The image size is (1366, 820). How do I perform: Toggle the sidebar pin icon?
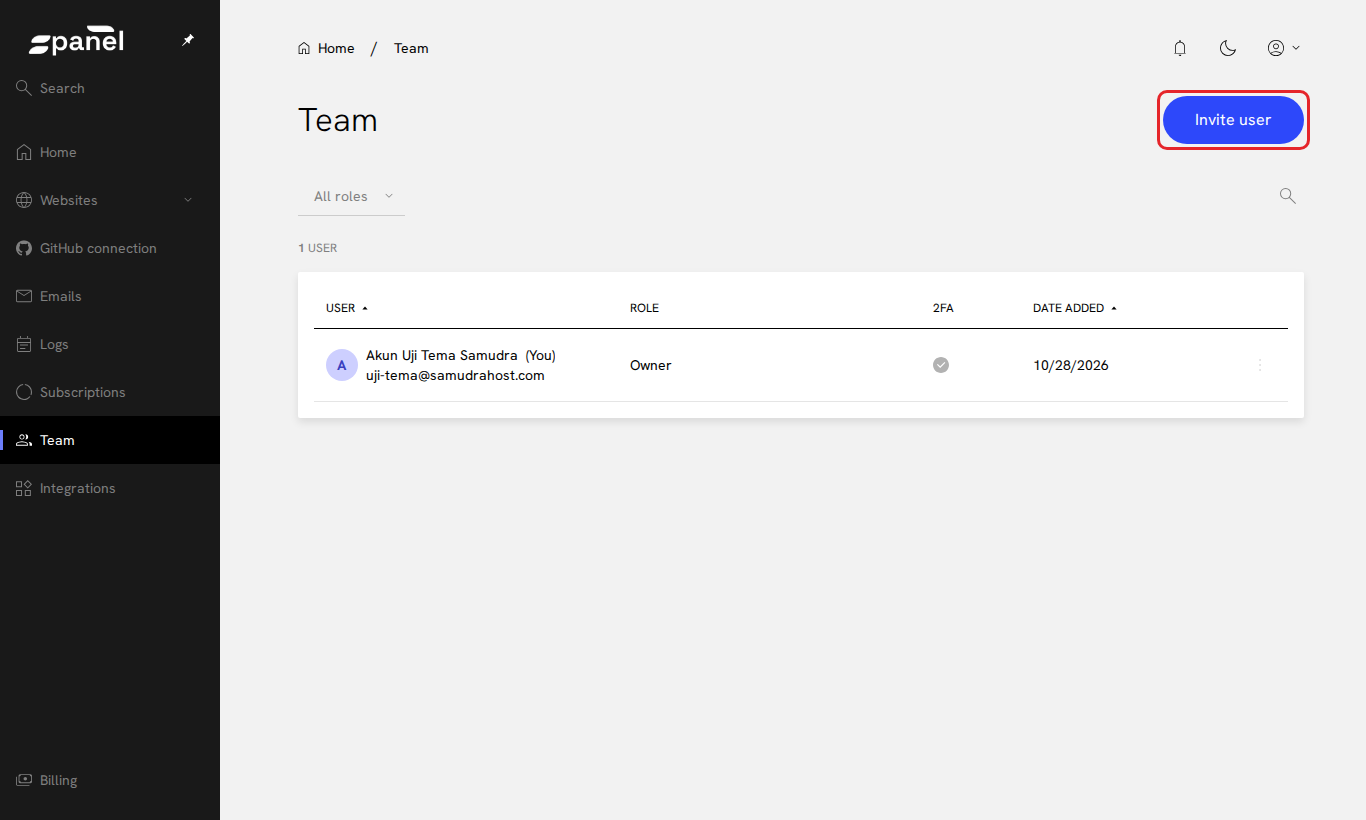[188, 40]
